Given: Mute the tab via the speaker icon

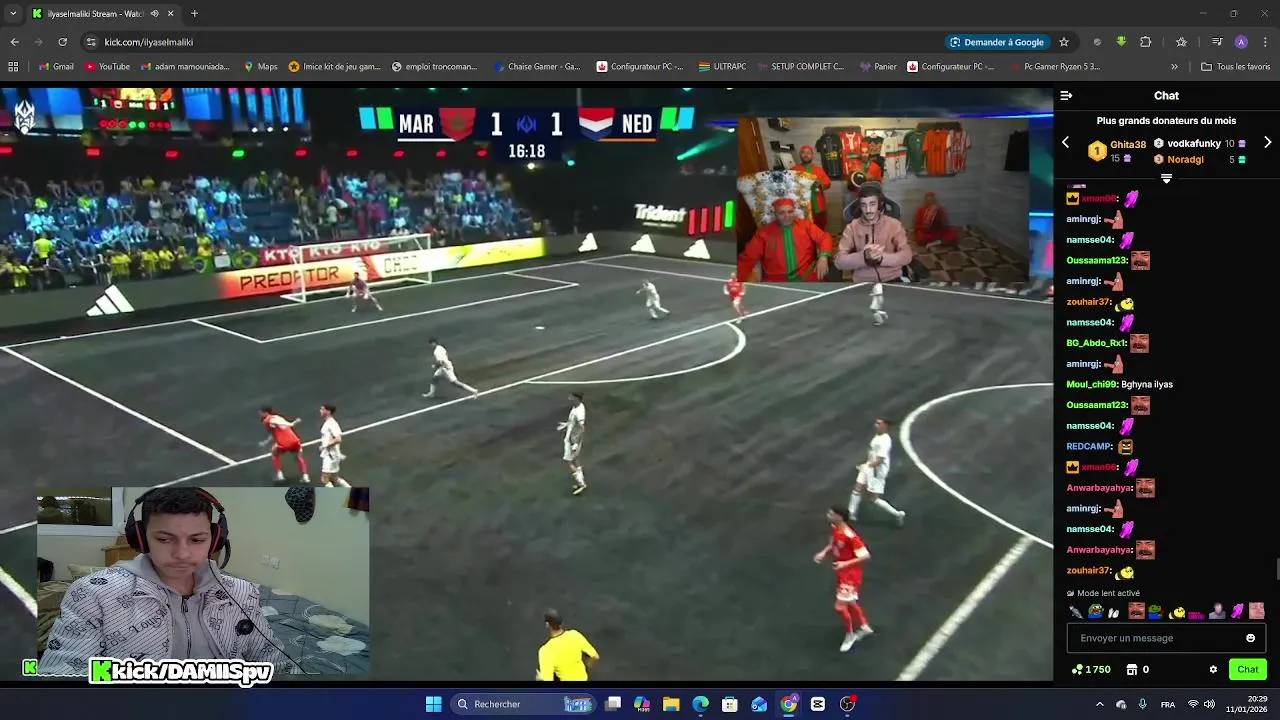Looking at the screenshot, I should (x=154, y=14).
